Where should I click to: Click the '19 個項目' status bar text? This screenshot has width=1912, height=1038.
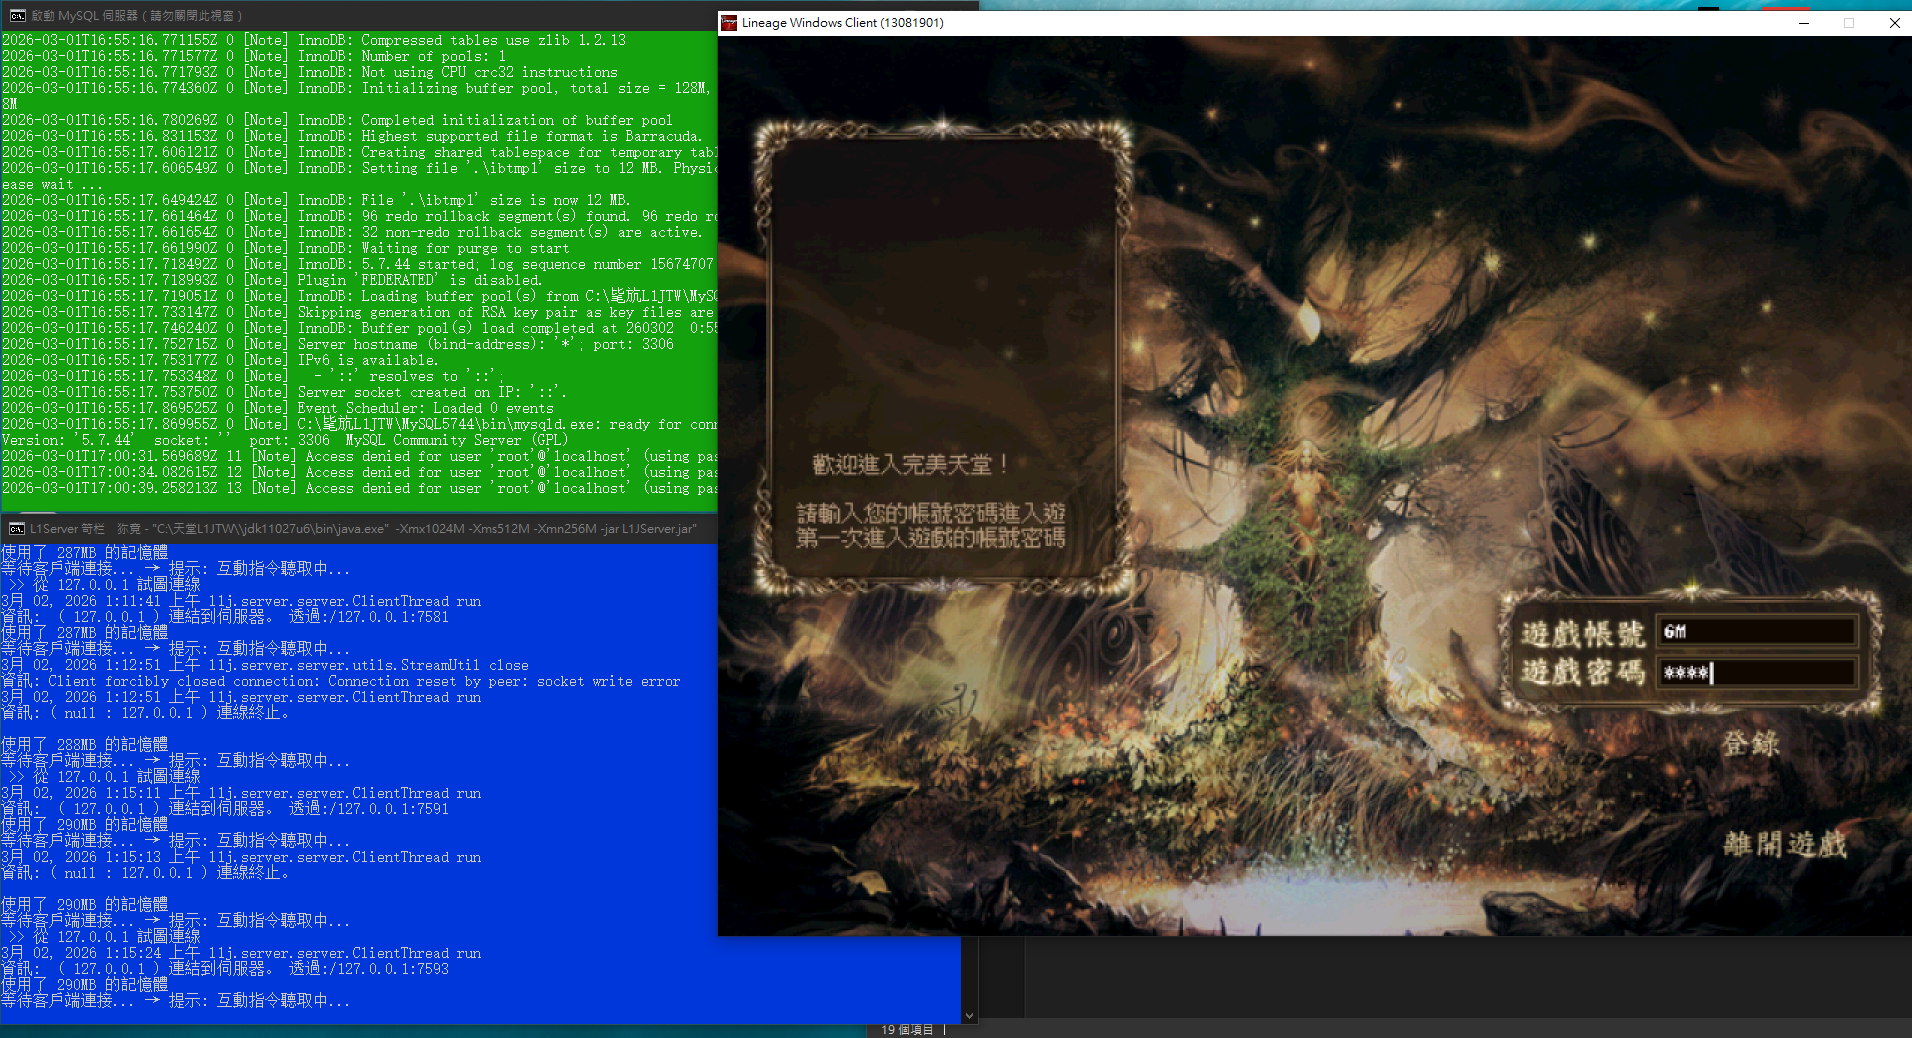point(907,1030)
